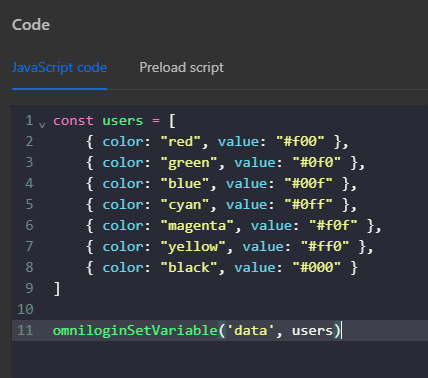Select the JavaScript code tab
This screenshot has width=428, height=378.
point(59,68)
